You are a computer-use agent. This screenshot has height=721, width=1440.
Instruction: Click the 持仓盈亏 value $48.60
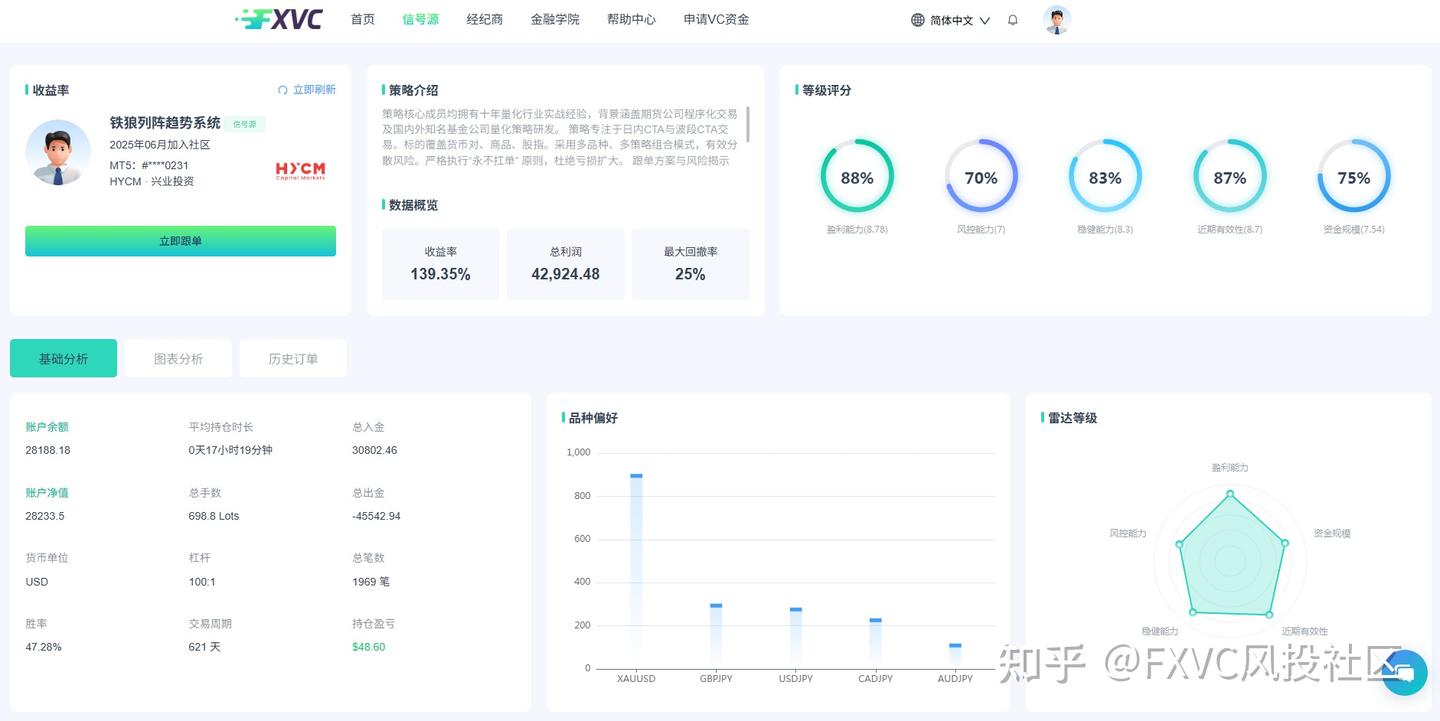(369, 647)
